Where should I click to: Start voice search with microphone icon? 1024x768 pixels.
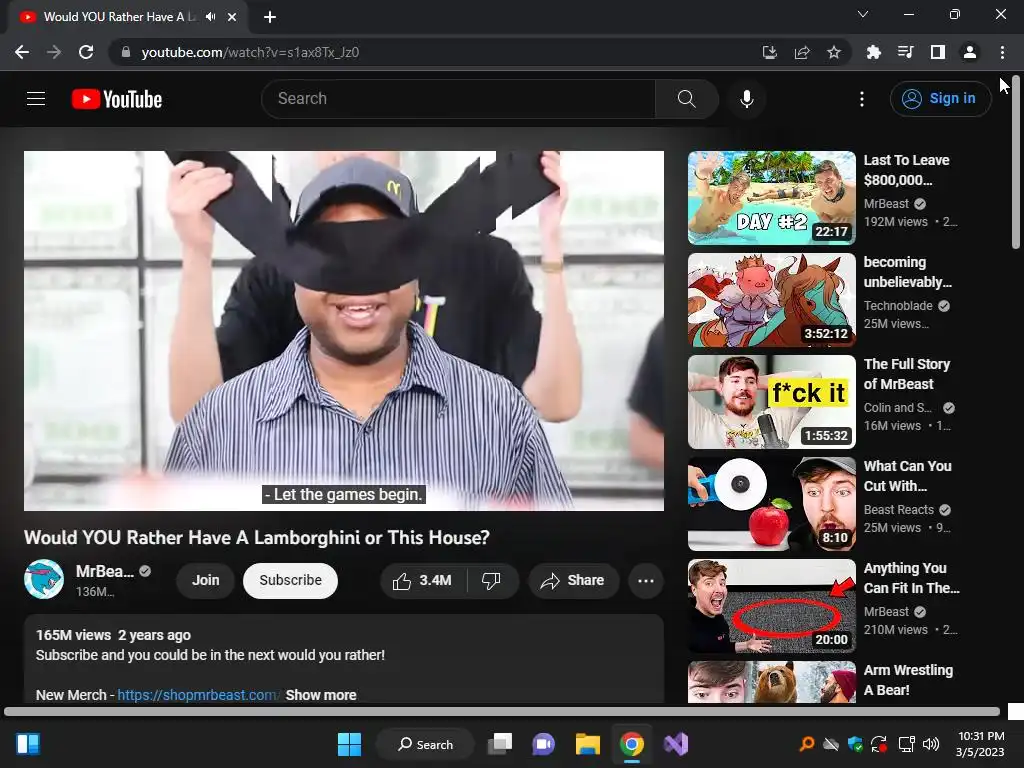pyautogui.click(x=747, y=99)
